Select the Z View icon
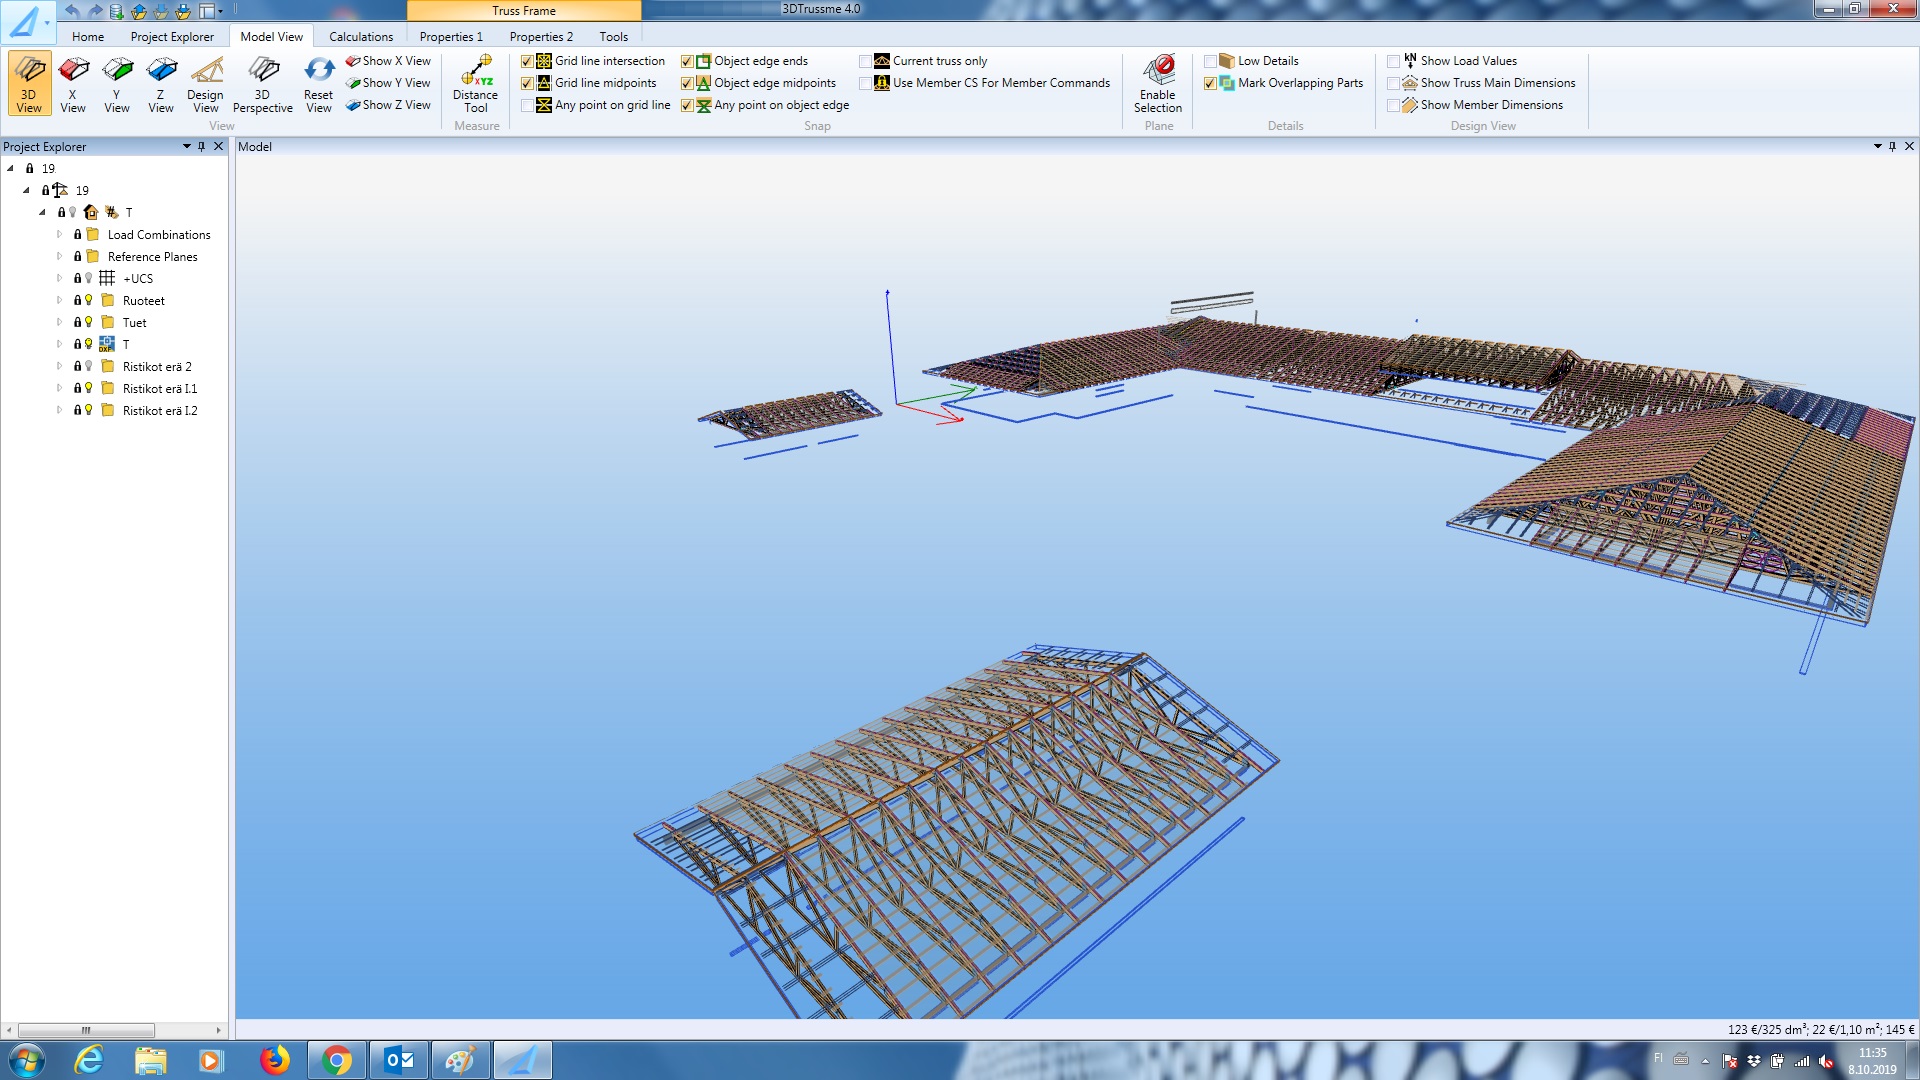This screenshot has width=1920, height=1080. click(161, 82)
